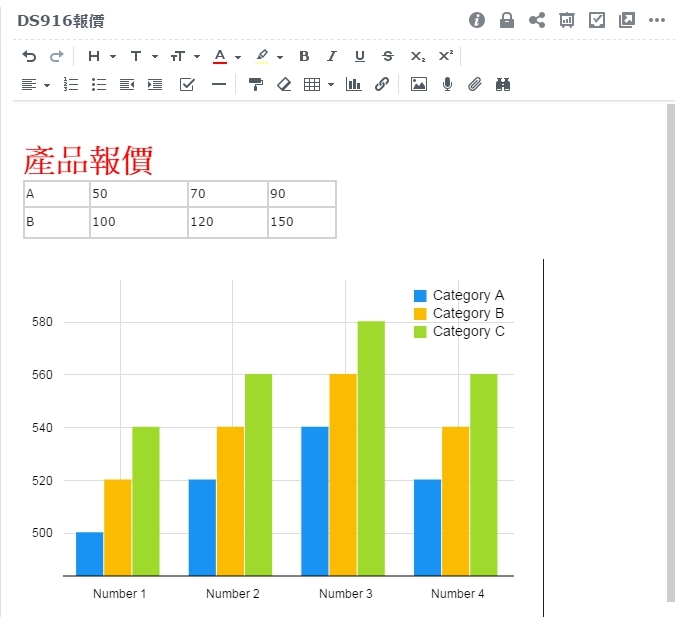Click the insert link icon

coord(381,85)
